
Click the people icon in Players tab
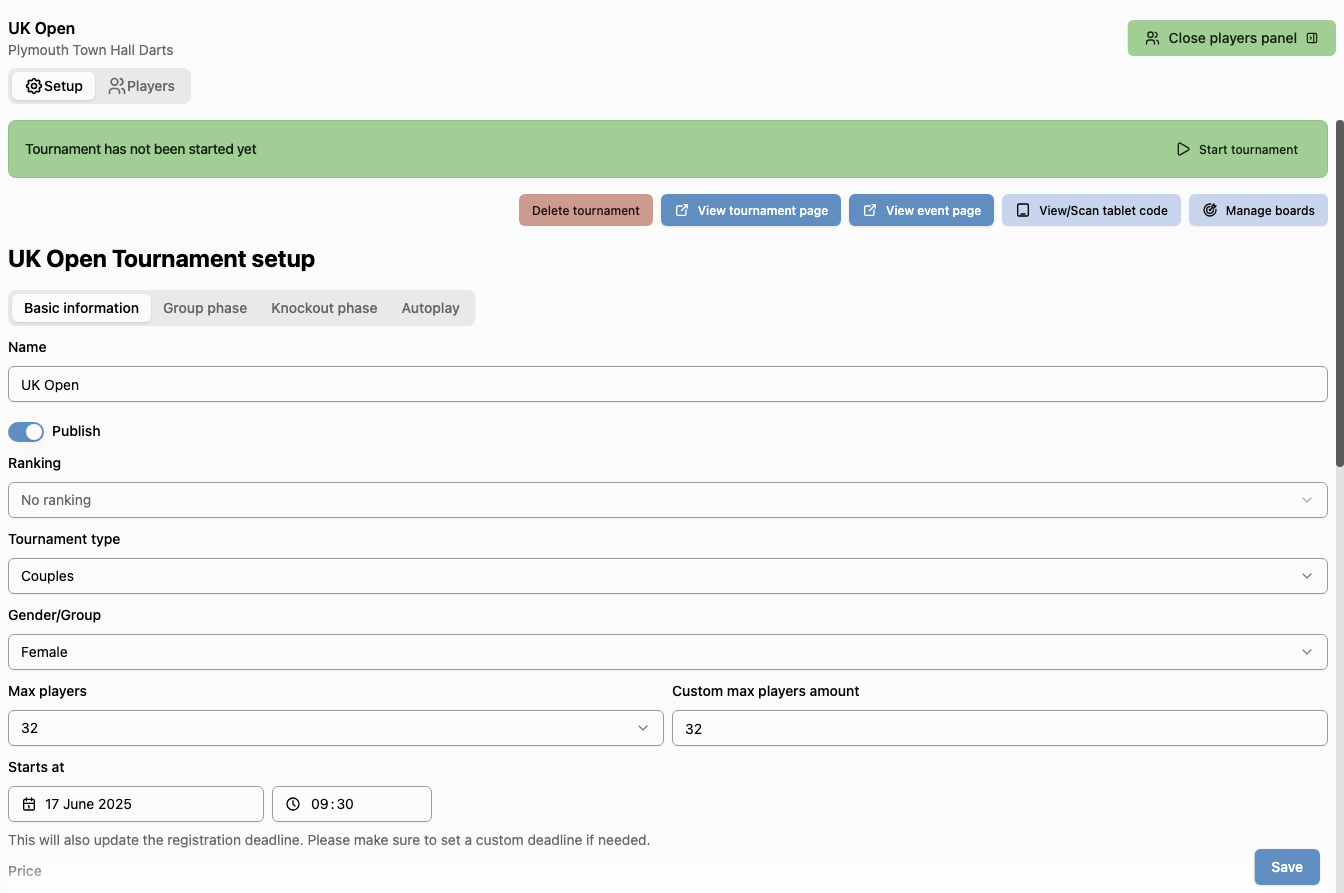[117, 86]
